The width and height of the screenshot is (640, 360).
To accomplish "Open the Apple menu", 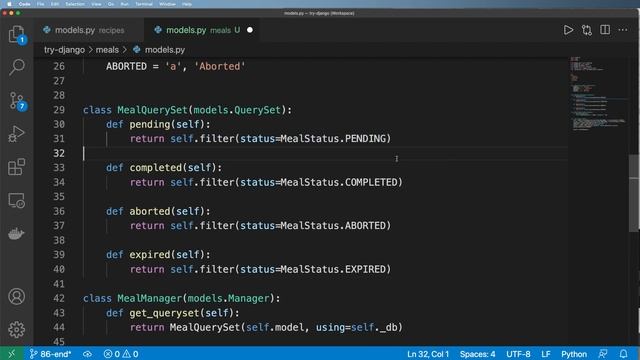I will (x=9, y=4).
